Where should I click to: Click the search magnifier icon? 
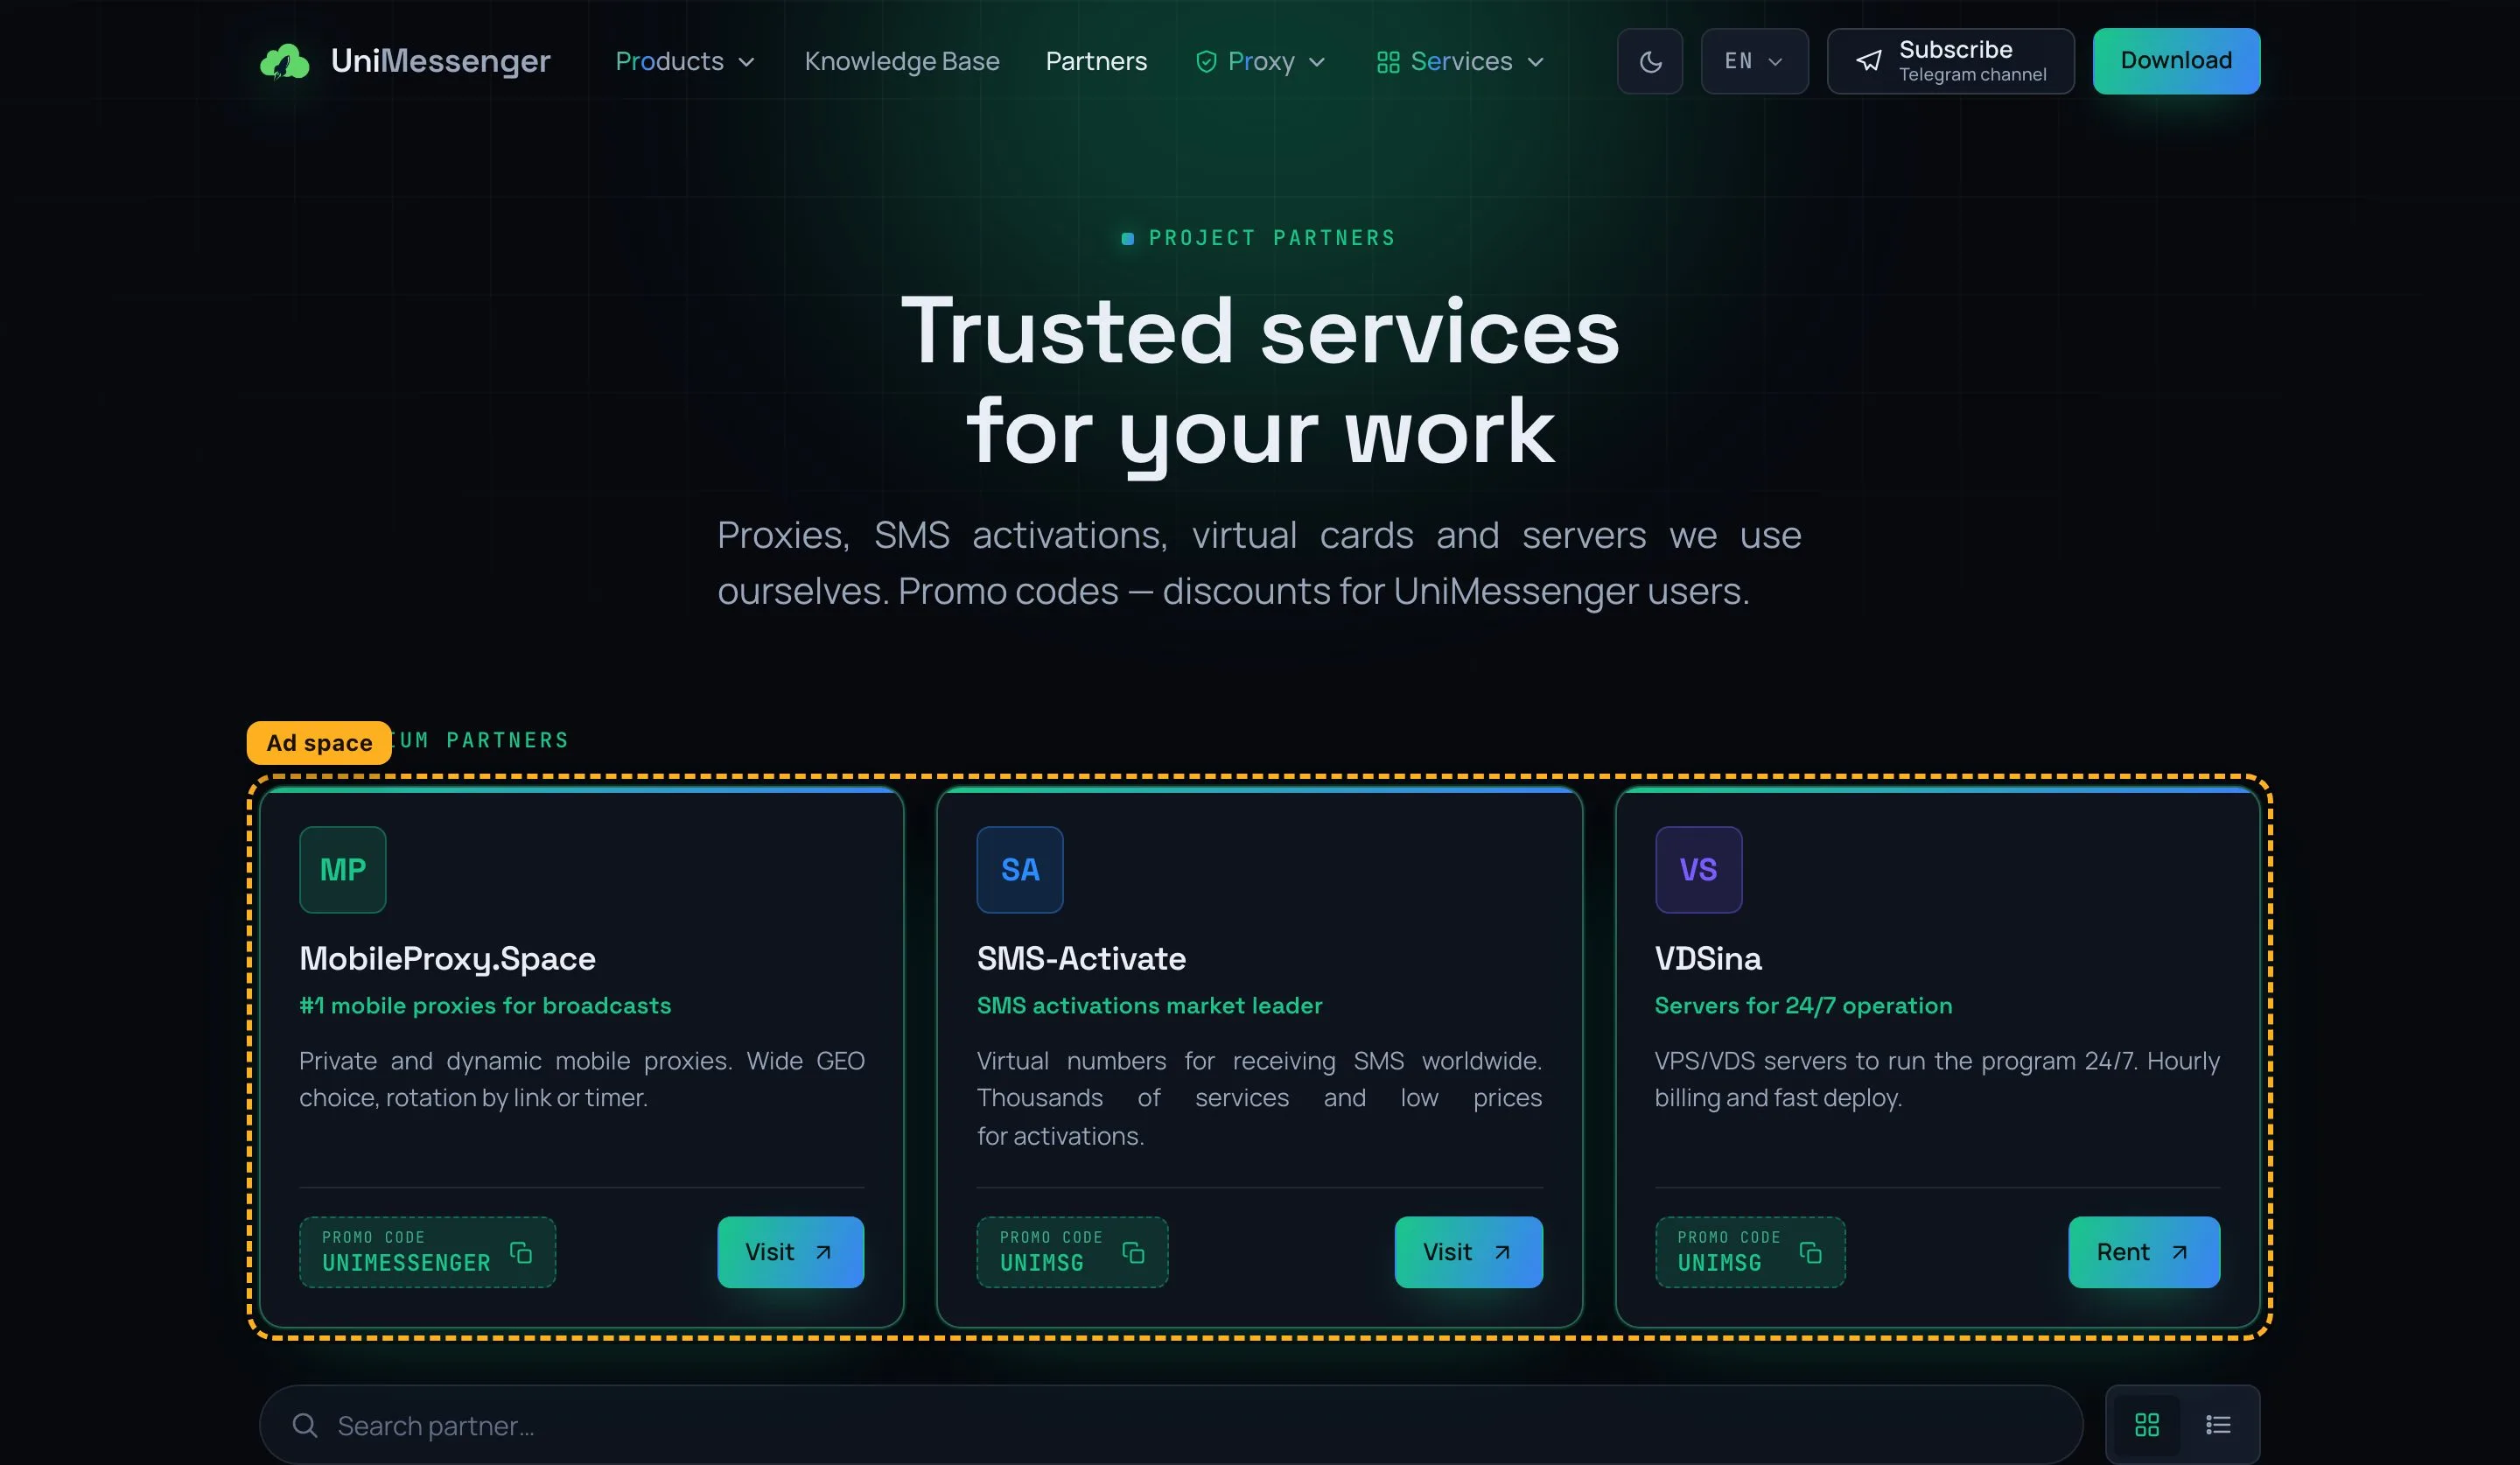pos(305,1425)
